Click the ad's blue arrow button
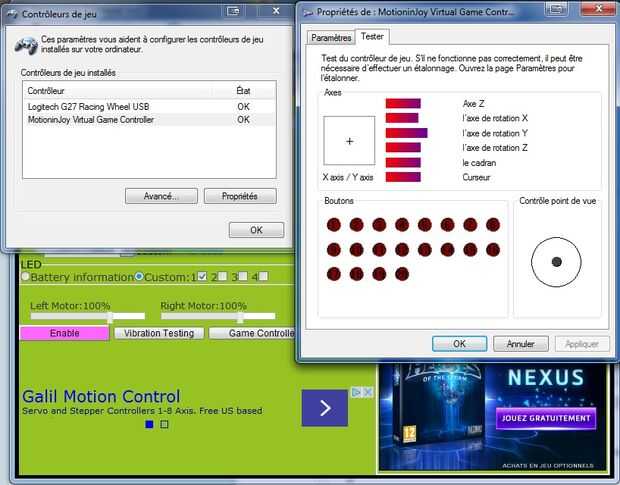Screen dimensions: 620x485 tap(325, 408)
